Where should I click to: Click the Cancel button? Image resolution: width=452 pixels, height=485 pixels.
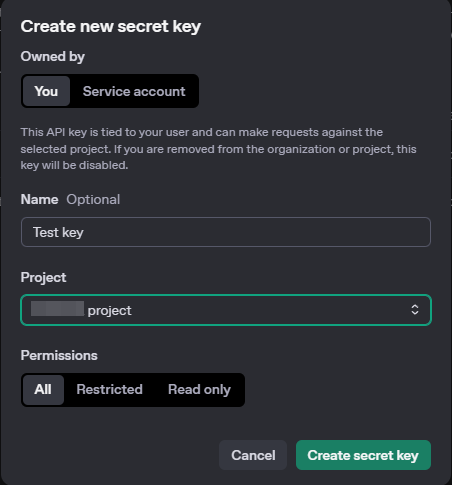[253, 455]
